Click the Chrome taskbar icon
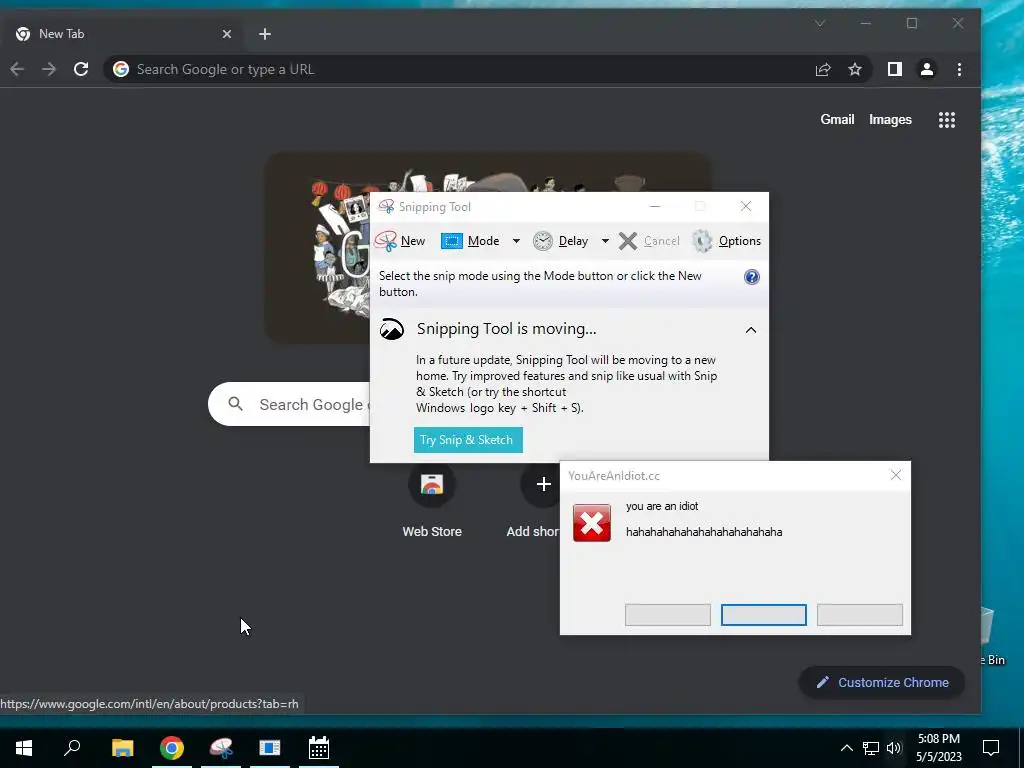 (x=172, y=748)
